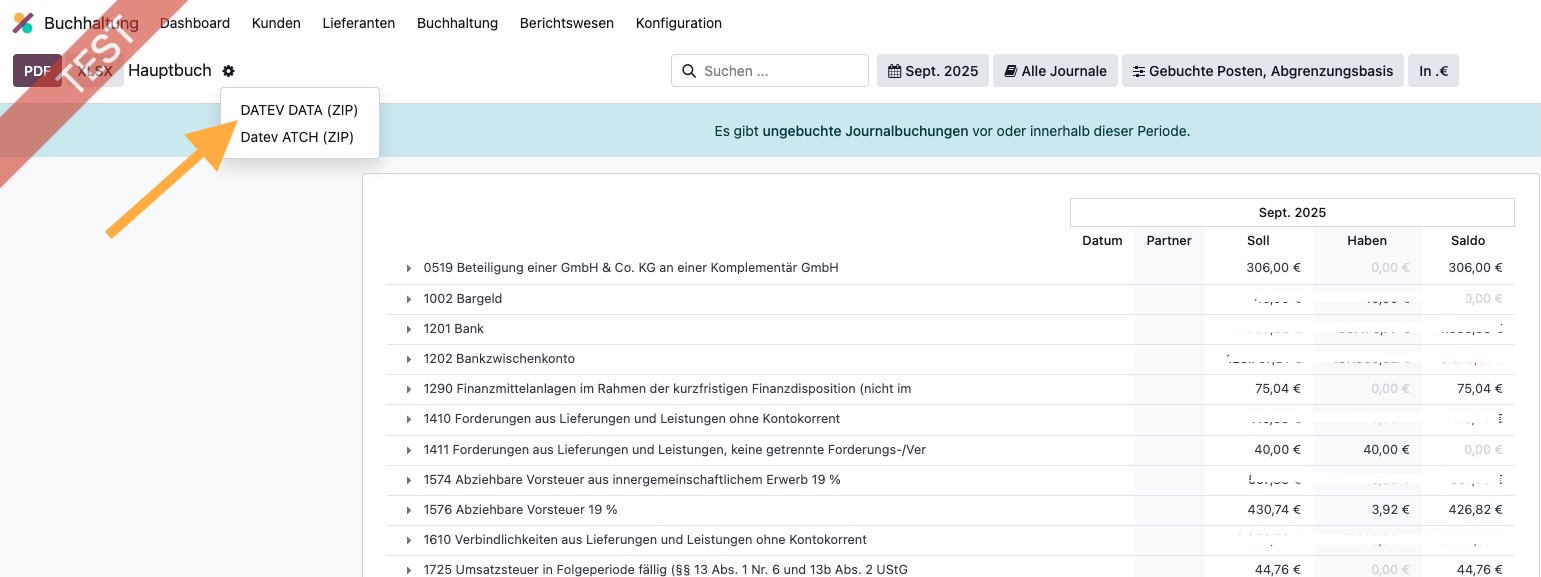The image size is (1541, 577).
Task: Open the Sept. 2025 calendar date filter
Action: click(x=932, y=71)
